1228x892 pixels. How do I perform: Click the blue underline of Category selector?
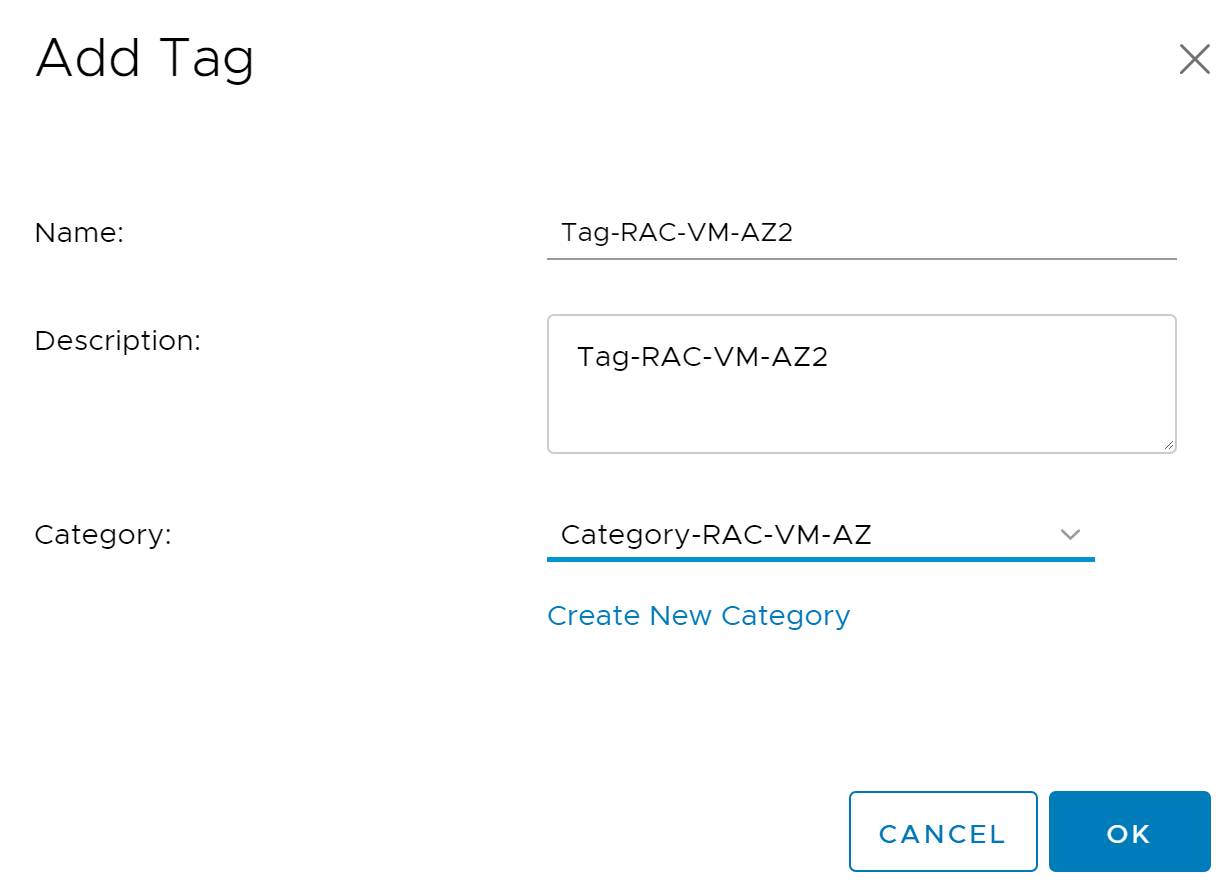[x=820, y=559]
